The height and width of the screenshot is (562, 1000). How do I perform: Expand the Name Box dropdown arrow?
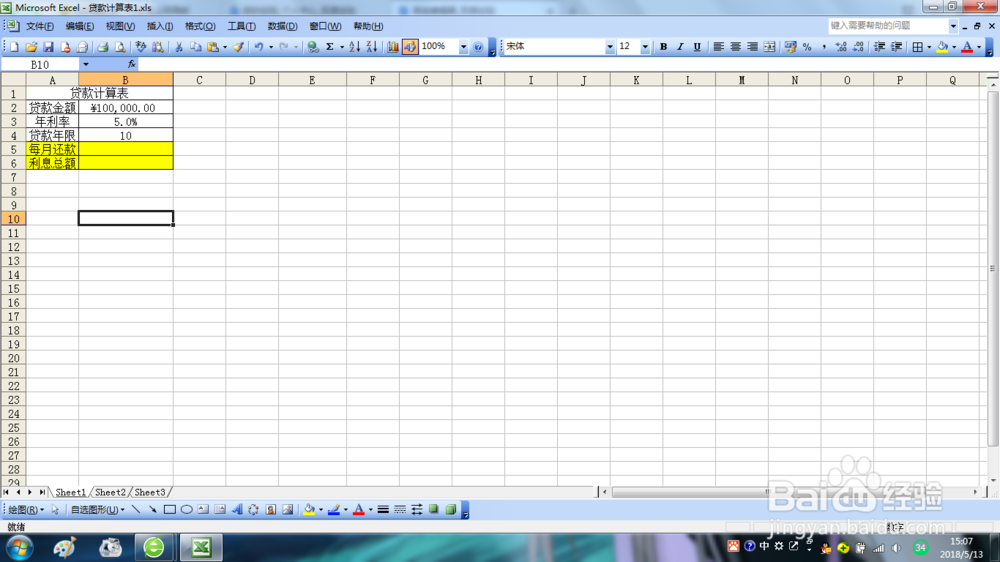pos(85,64)
